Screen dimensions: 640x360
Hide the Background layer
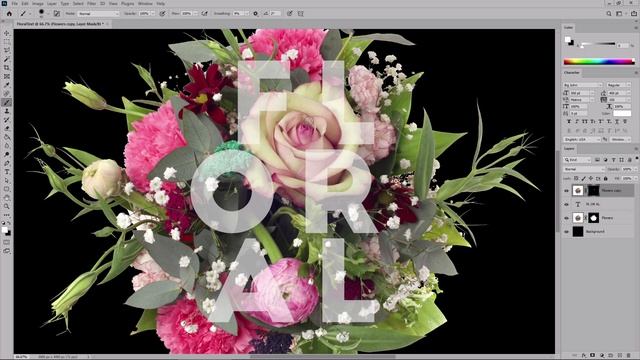[x=566, y=231]
